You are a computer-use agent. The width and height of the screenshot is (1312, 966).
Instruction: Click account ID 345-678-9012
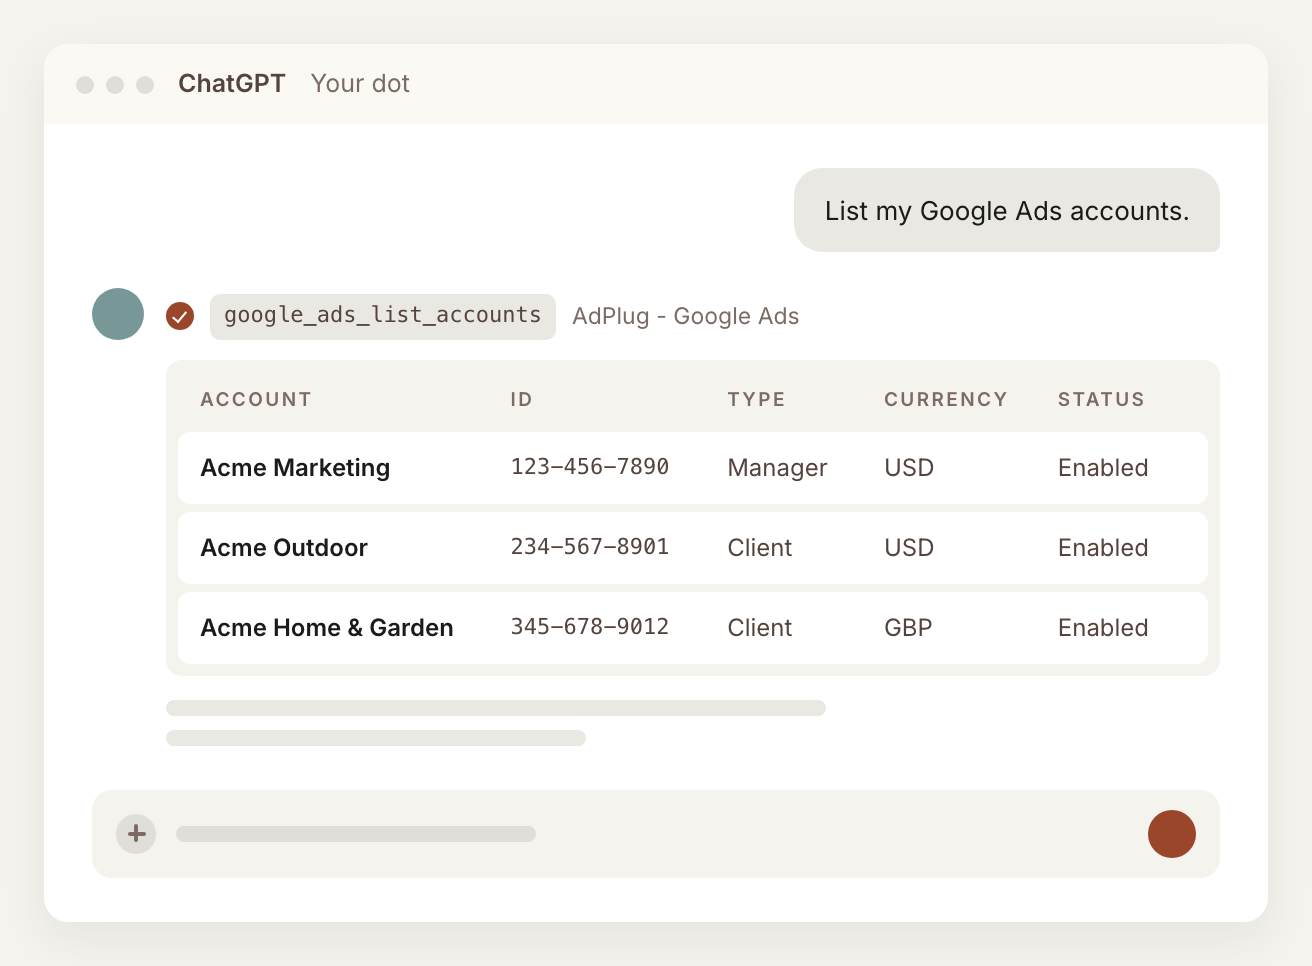[590, 627]
